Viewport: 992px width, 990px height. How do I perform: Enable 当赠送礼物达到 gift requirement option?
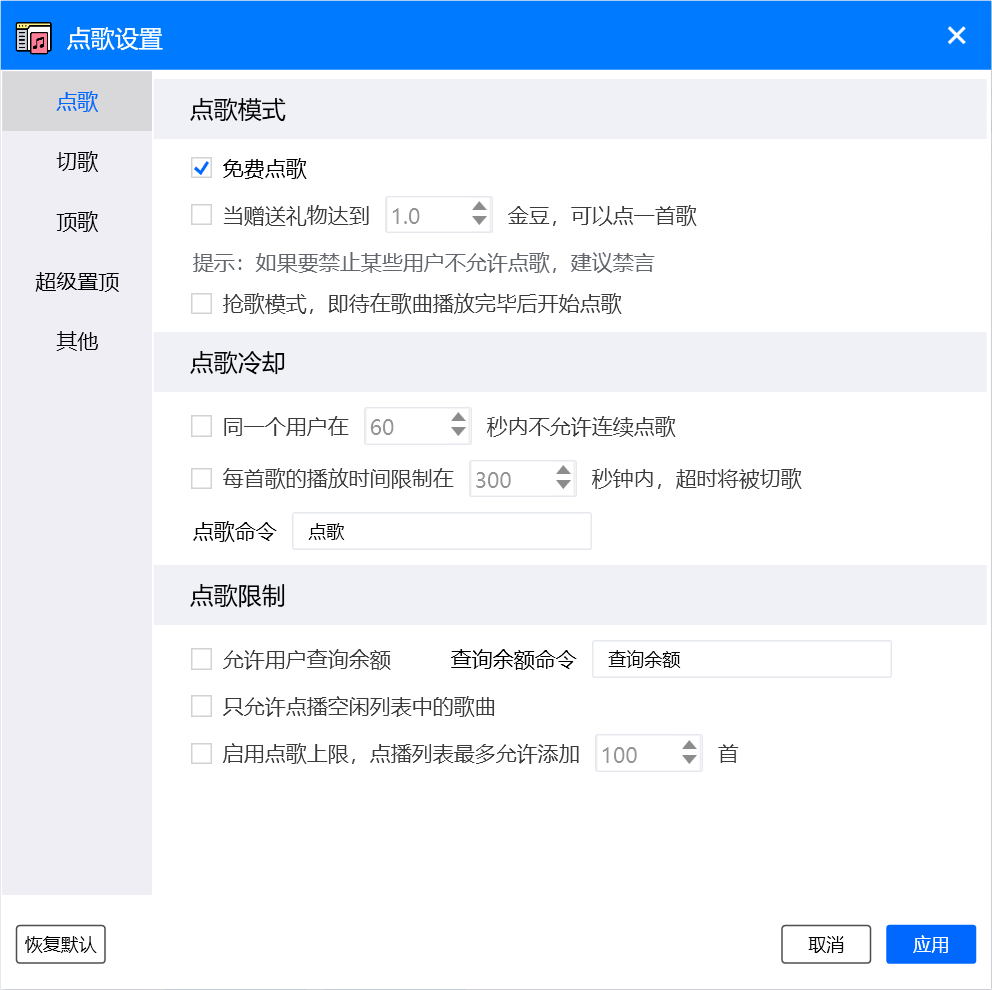pyautogui.click(x=200, y=213)
